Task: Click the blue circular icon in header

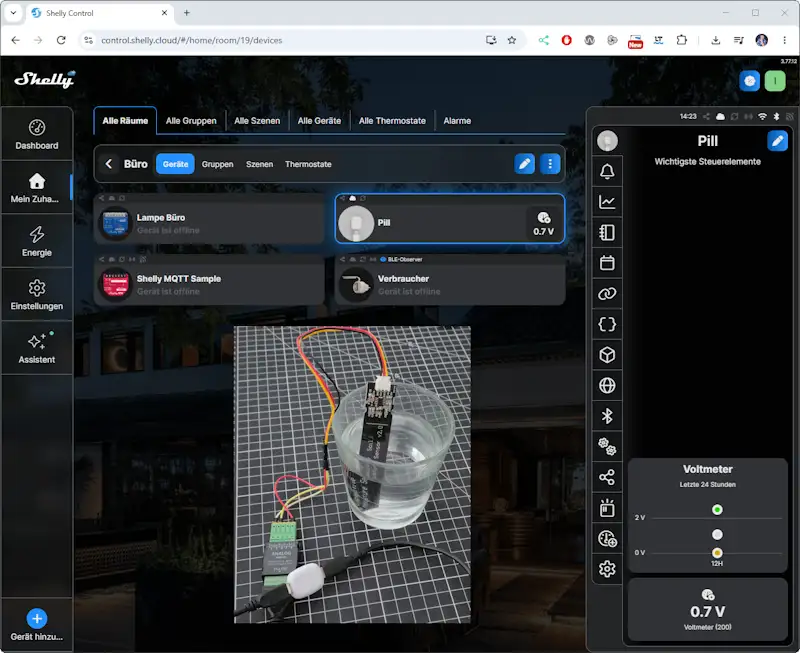Action: click(749, 81)
